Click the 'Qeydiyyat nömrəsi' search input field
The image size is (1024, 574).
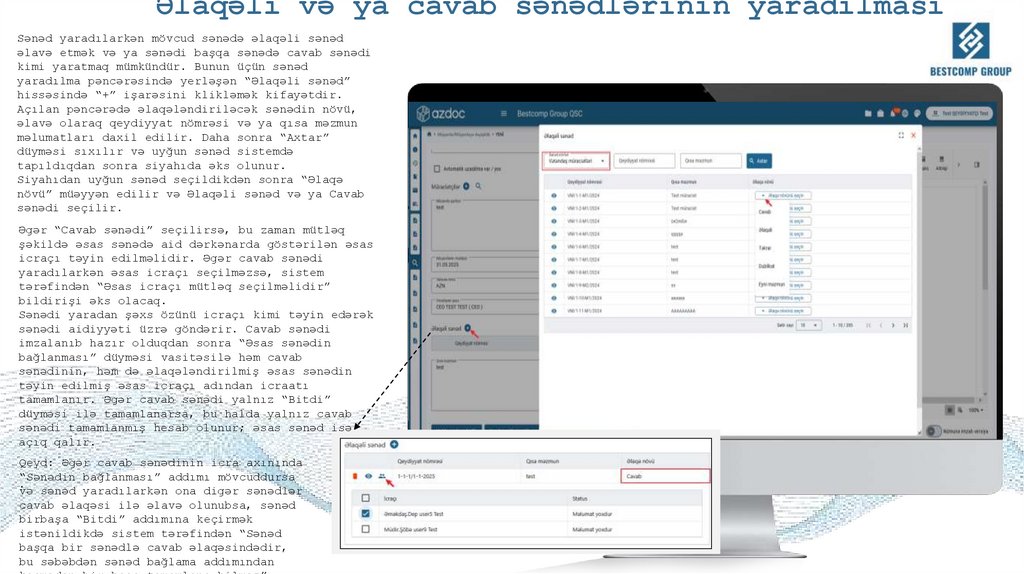(x=644, y=161)
